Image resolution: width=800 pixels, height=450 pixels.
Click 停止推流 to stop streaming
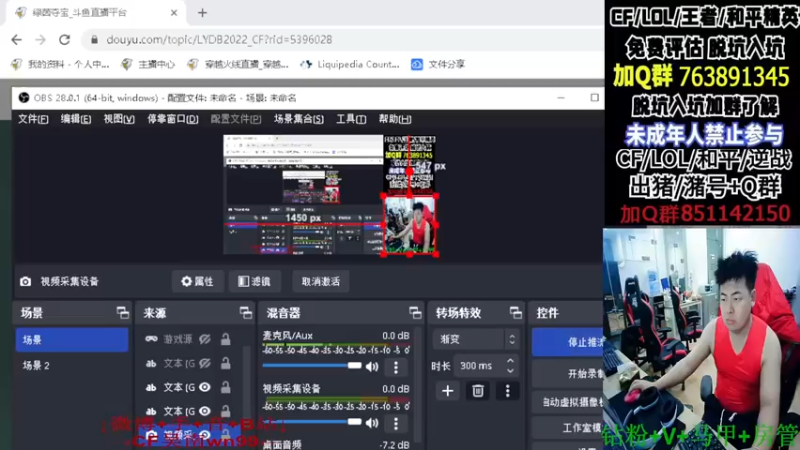567,342
